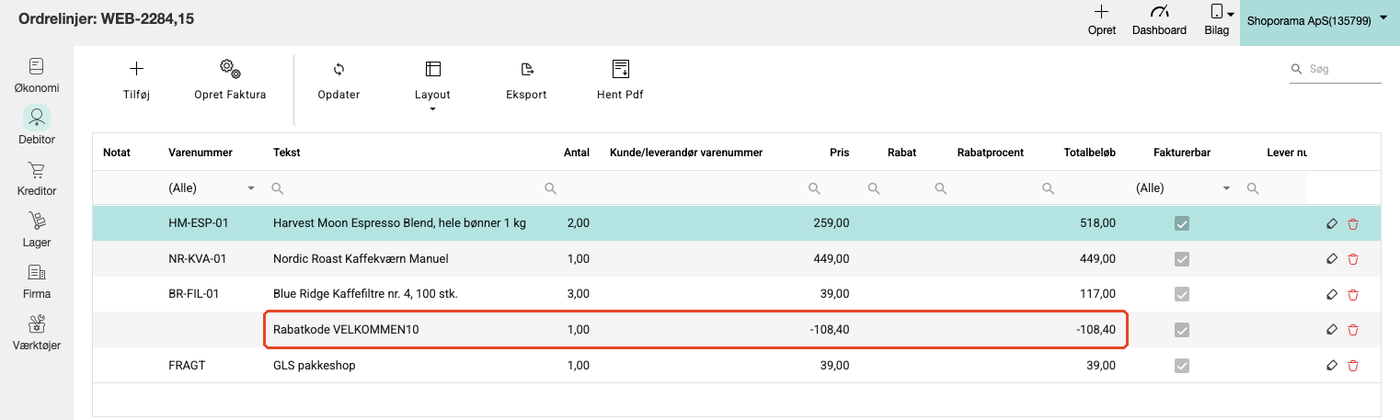Sort by the Totalbeløb column header
The height and width of the screenshot is (420, 1400).
point(1090,152)
